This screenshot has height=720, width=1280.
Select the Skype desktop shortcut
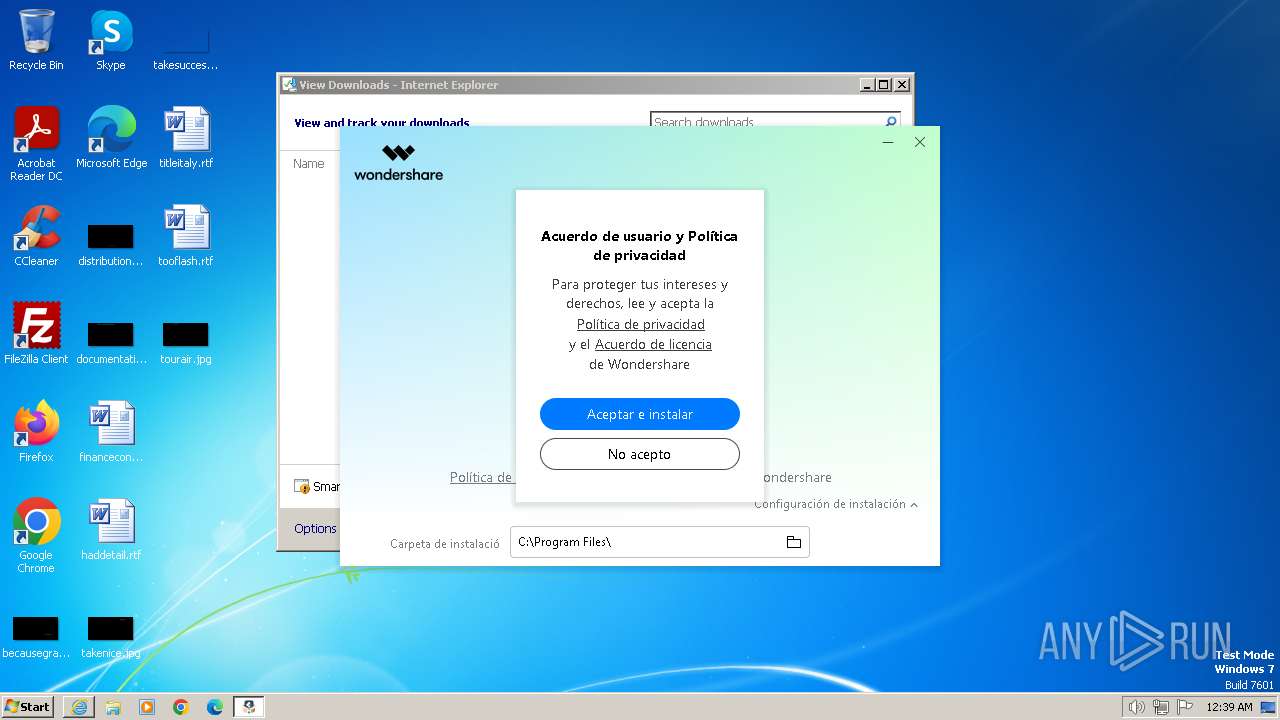(110, 40)
